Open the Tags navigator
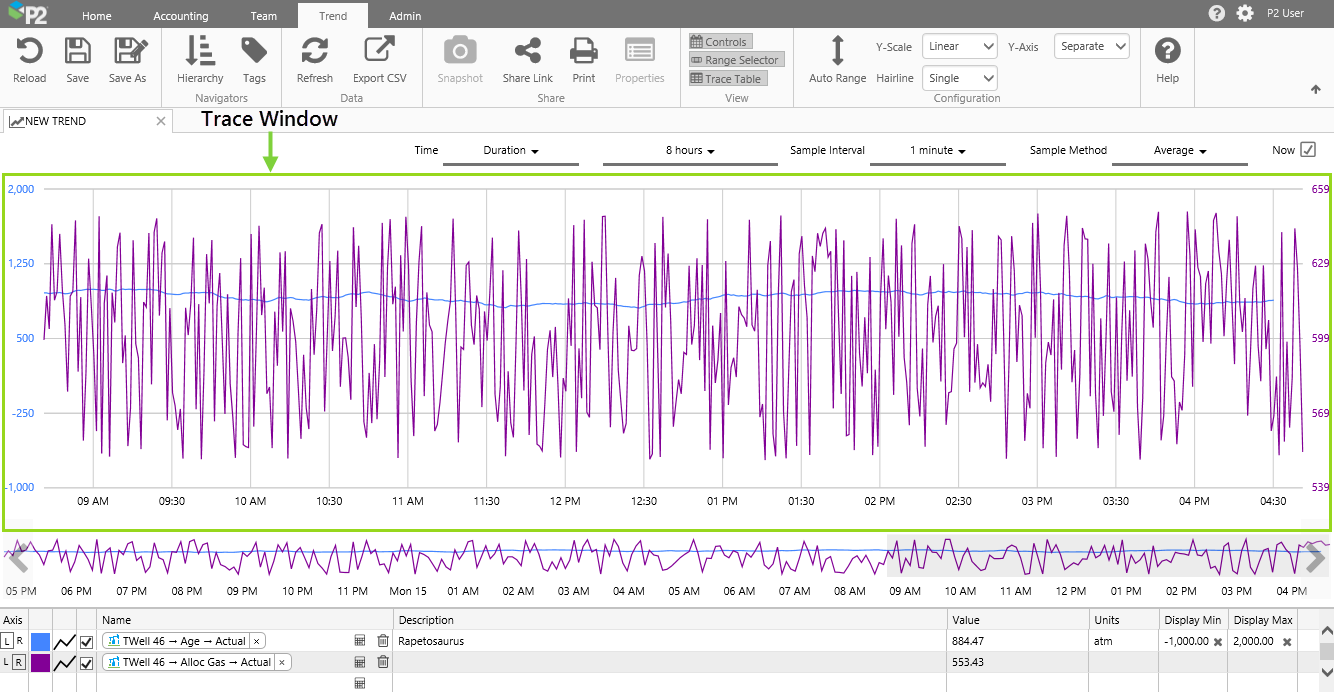The image size is (1334, 692). coord(254,52)
